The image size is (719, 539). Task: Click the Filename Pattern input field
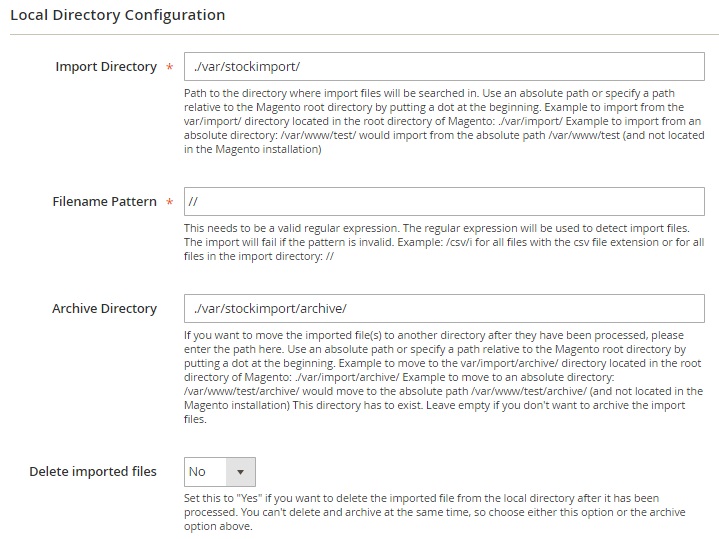pos(444,202)
